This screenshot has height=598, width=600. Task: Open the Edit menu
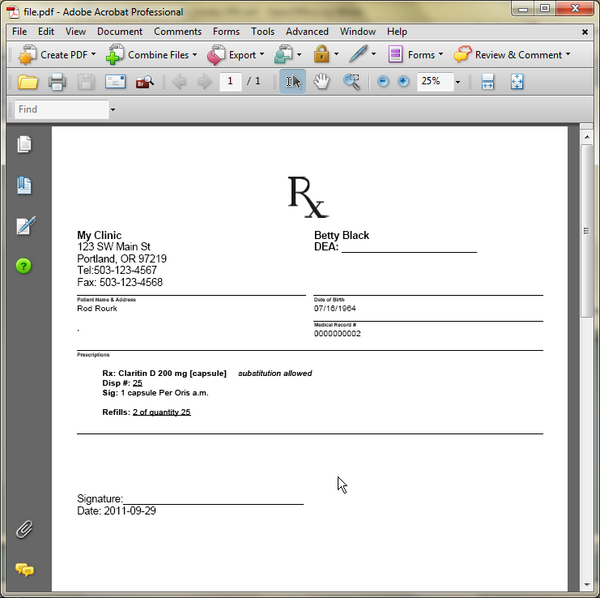tap(46, 31)
